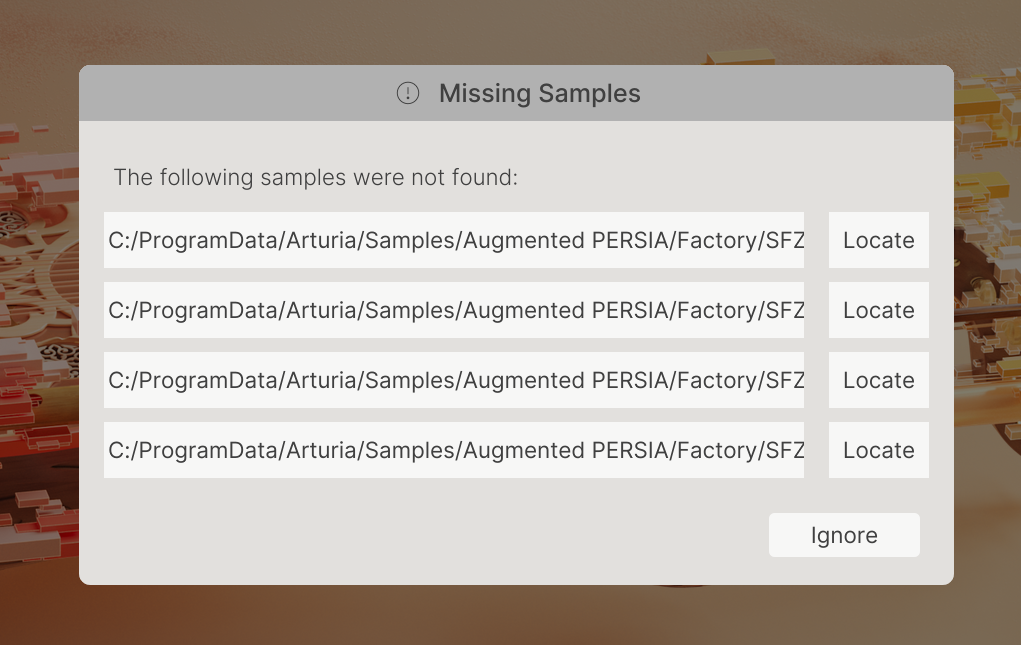Click the Missing Samples dialog title
The height and width of the screenshot is (645, 1021).
tap(539, 94)
